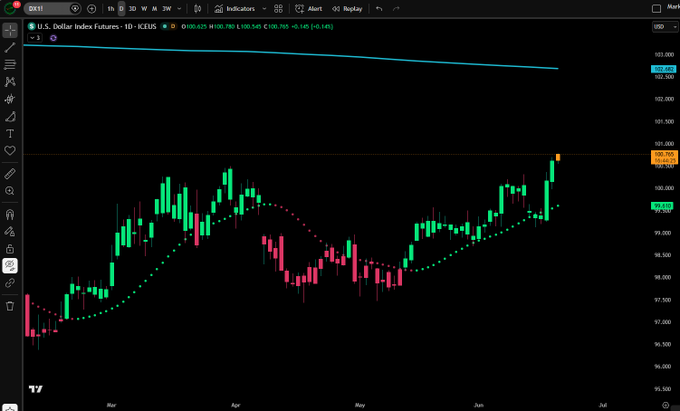This screenshot has width=680, height=411.
Task: Open the candlestick chart type selector
Action: [x=197, y=9]
